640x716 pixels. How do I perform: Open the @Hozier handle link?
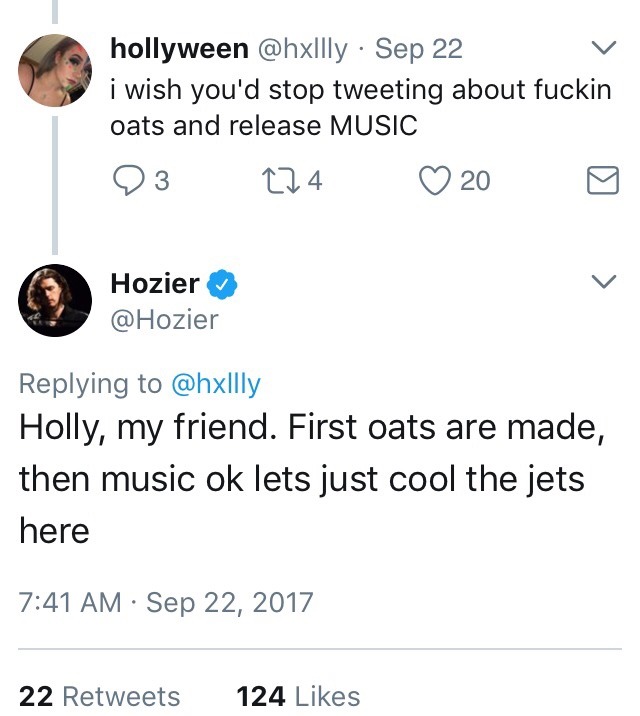pyautogui.click(x=165, y=319)
